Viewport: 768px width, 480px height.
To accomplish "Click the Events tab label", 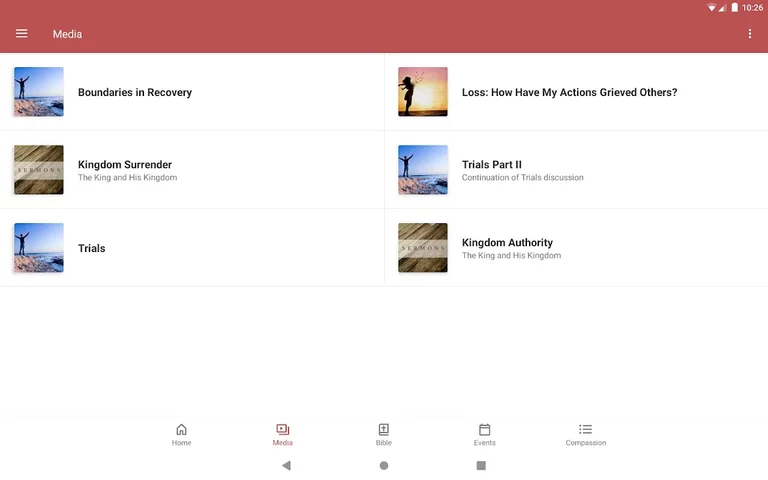I will pyautogui.click(x=484, y=443).
